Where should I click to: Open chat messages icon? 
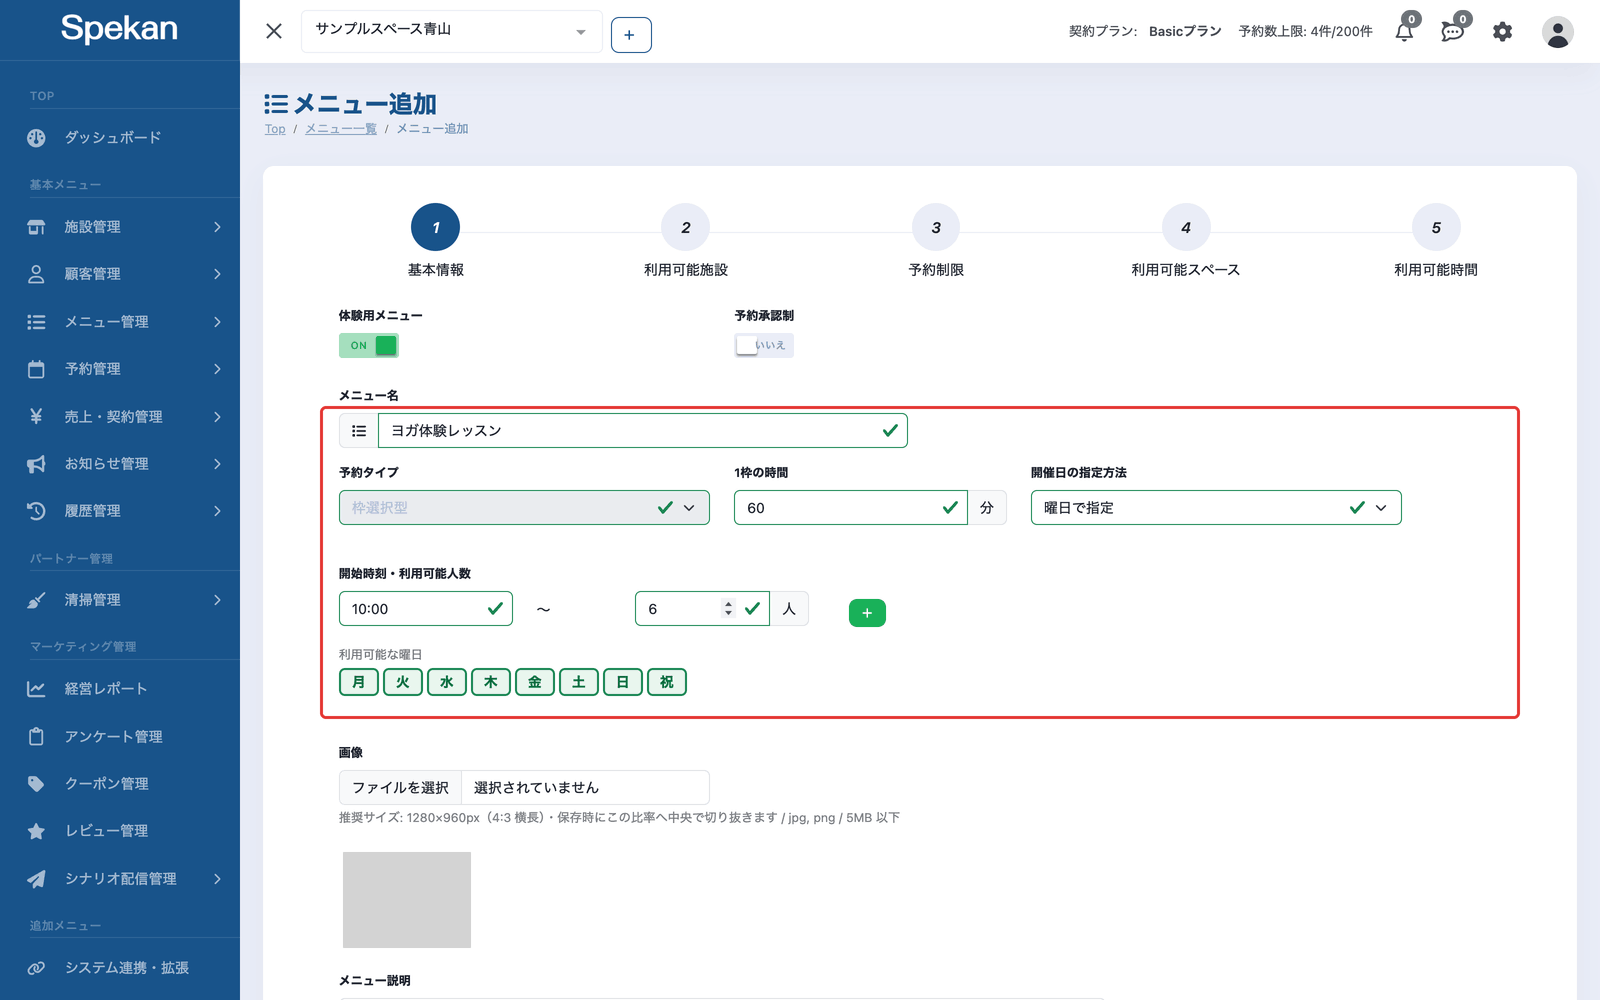1453,32
